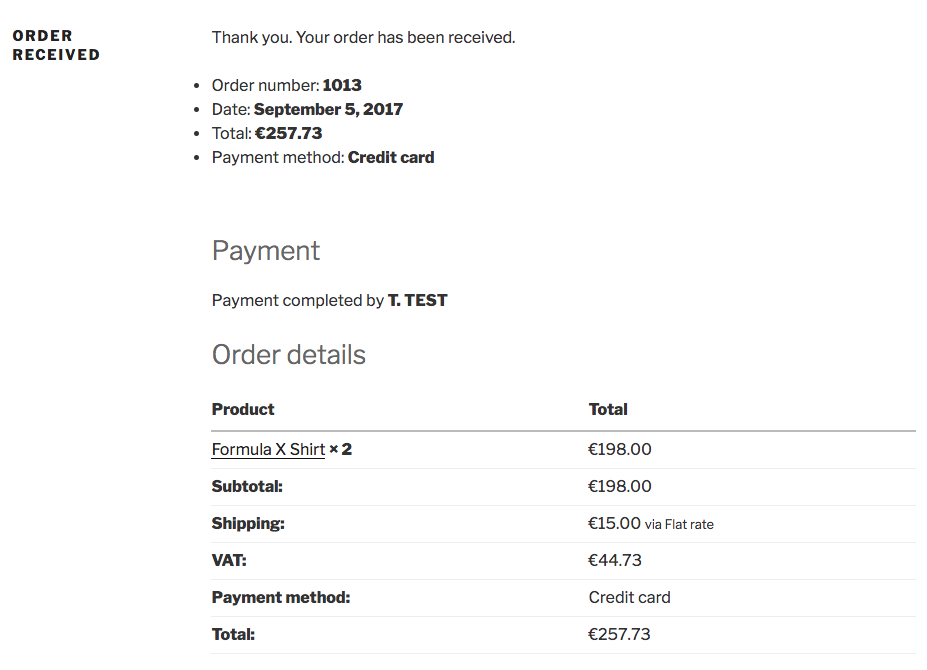This screenshot has height=670, width=927.
Task: Click the €15.00 flat rate shipping amount
Action: pos(615,524)
